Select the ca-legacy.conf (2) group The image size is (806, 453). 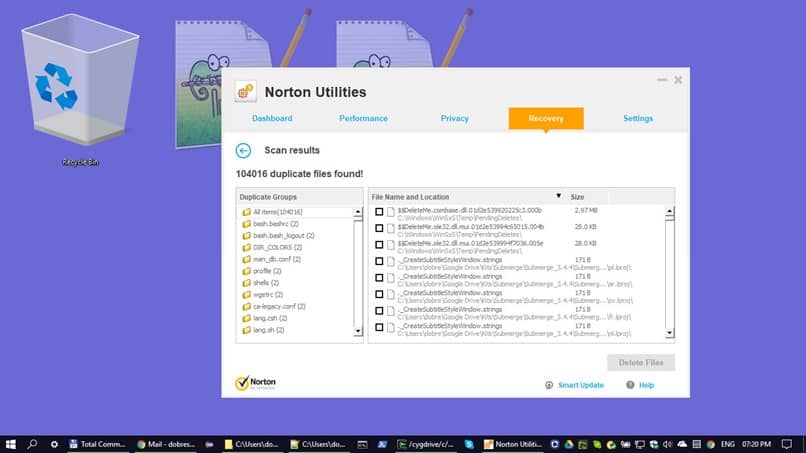pyautogui.click(x=279, y=306)
